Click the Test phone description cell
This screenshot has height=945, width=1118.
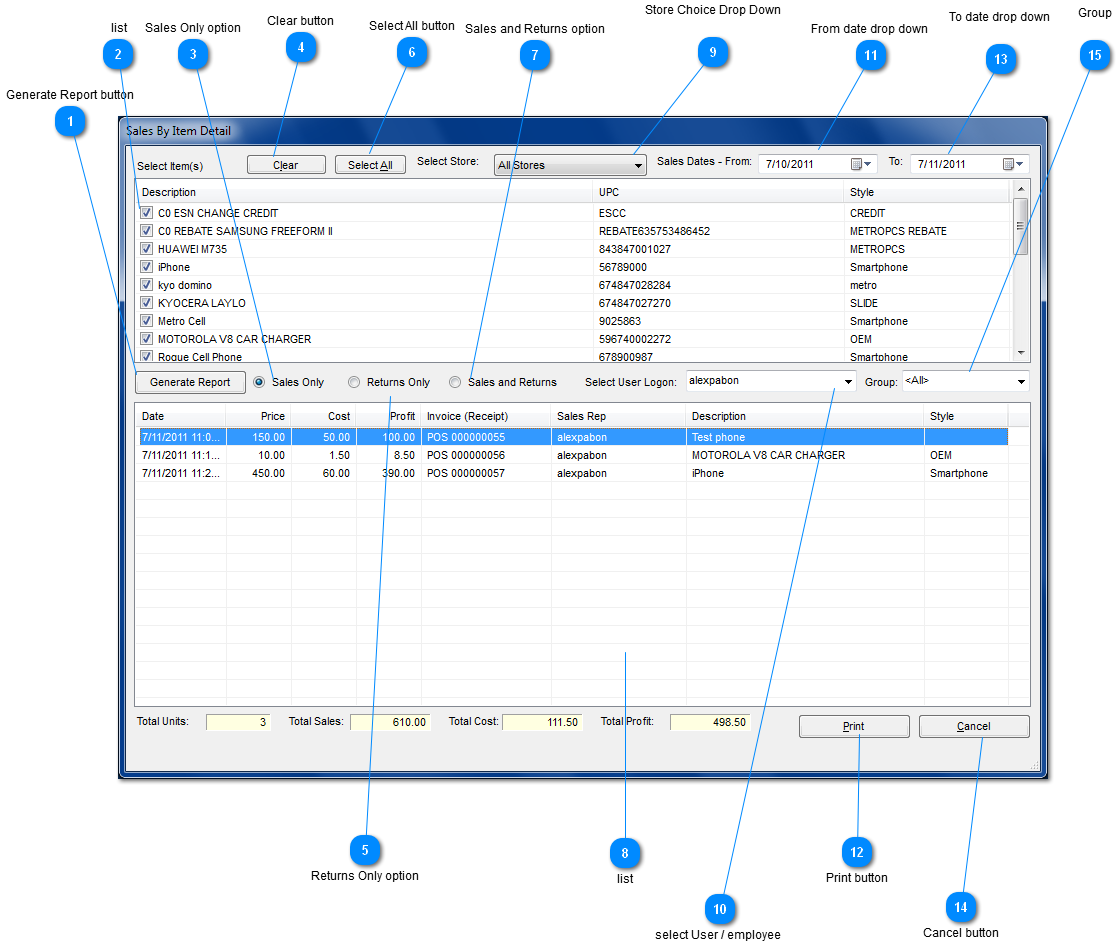(x=718, y=437)
